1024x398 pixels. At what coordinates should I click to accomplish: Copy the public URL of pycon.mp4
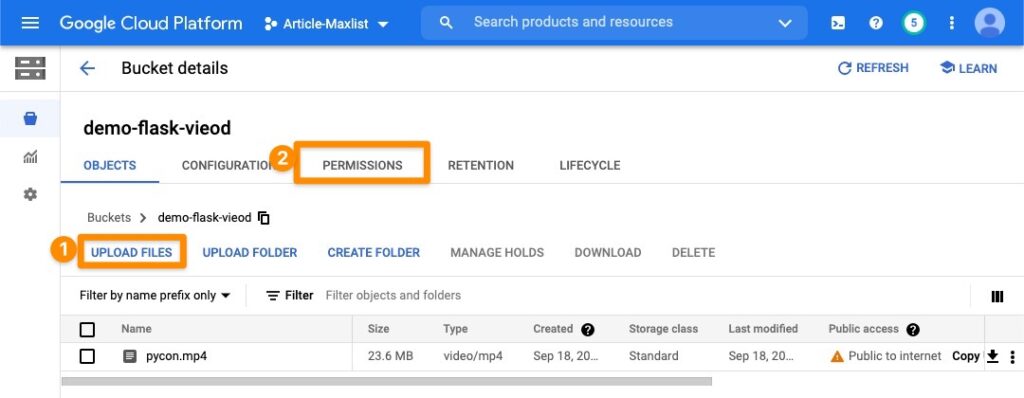coord(965,356)
